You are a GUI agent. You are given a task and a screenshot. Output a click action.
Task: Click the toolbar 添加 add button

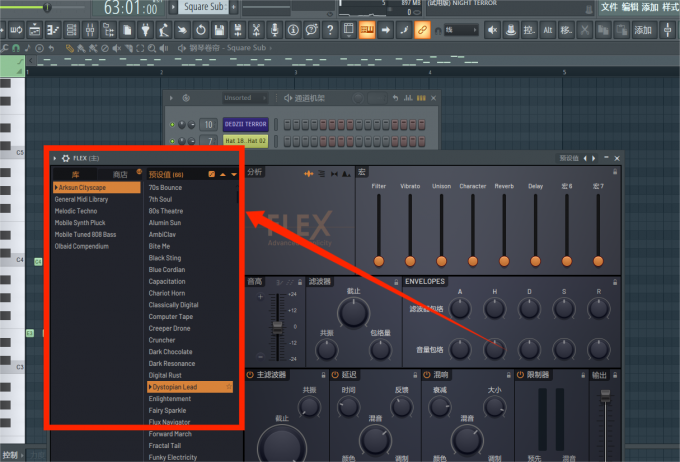(643, 30)
